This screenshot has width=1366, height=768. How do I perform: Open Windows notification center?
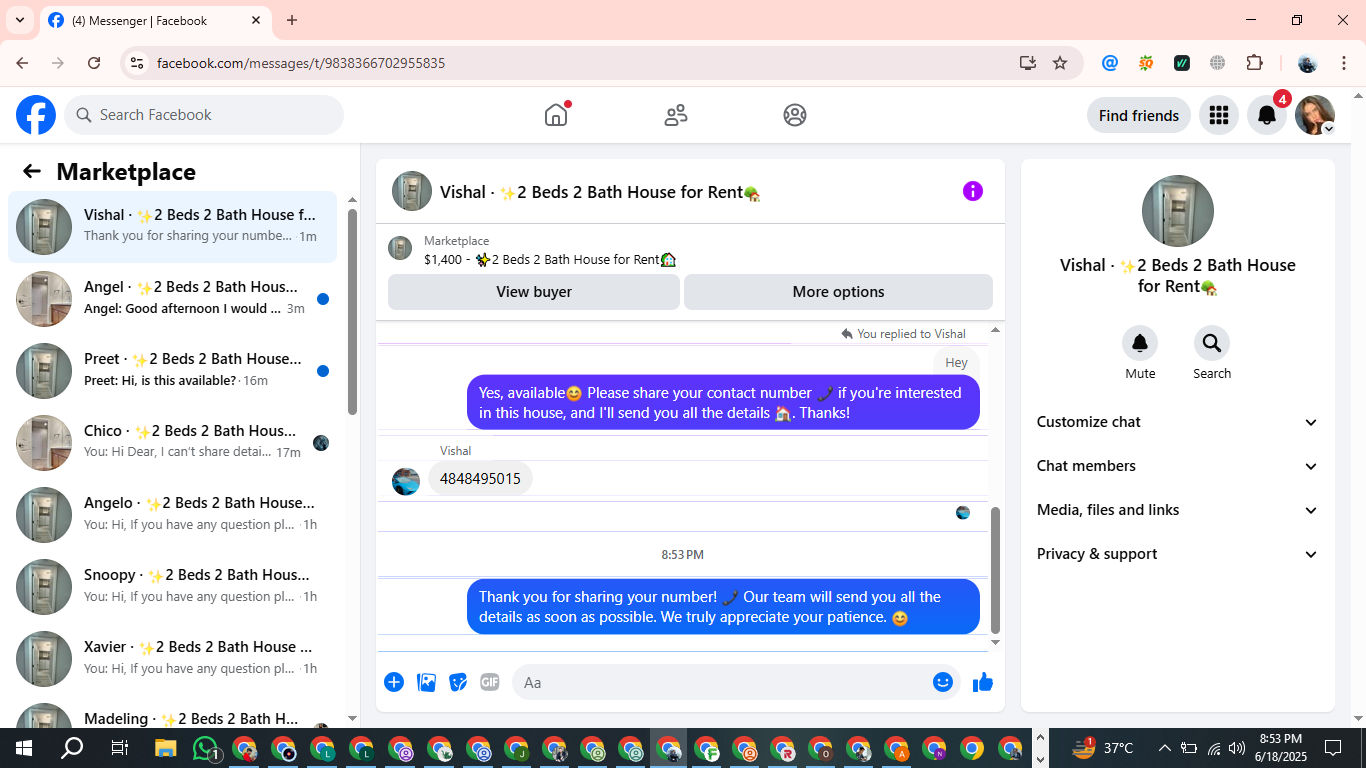[1333, 748]
